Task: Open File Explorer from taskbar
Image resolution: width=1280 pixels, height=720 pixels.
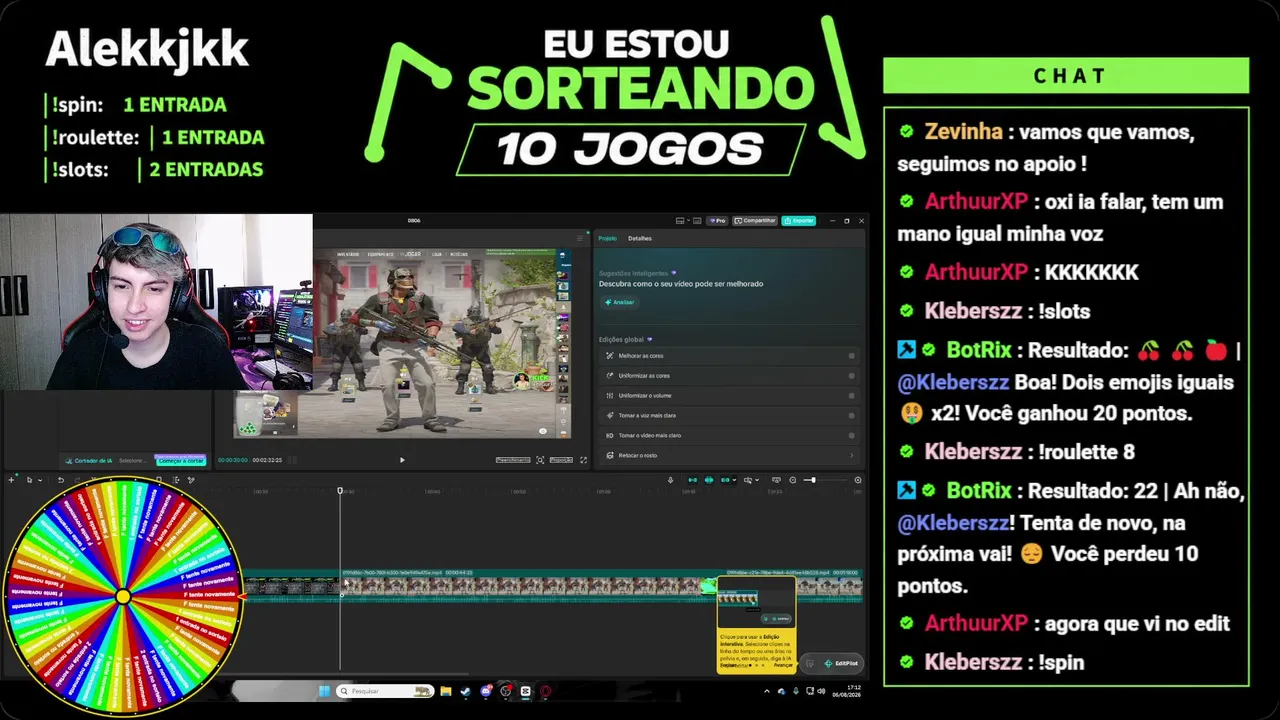Action: (x=446, y=691)
